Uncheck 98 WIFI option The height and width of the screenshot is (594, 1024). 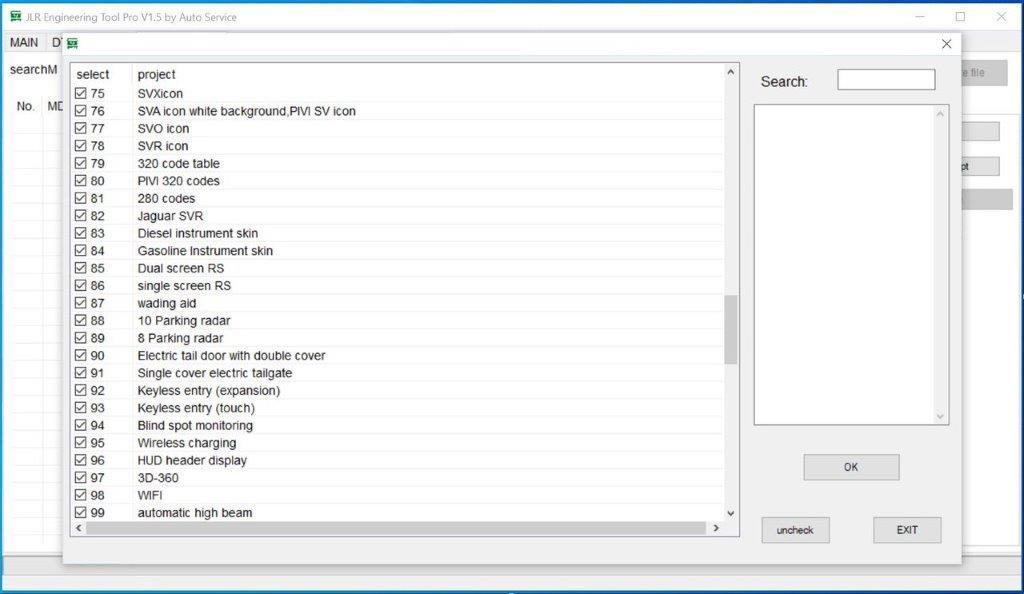click(x=80, y=495)
